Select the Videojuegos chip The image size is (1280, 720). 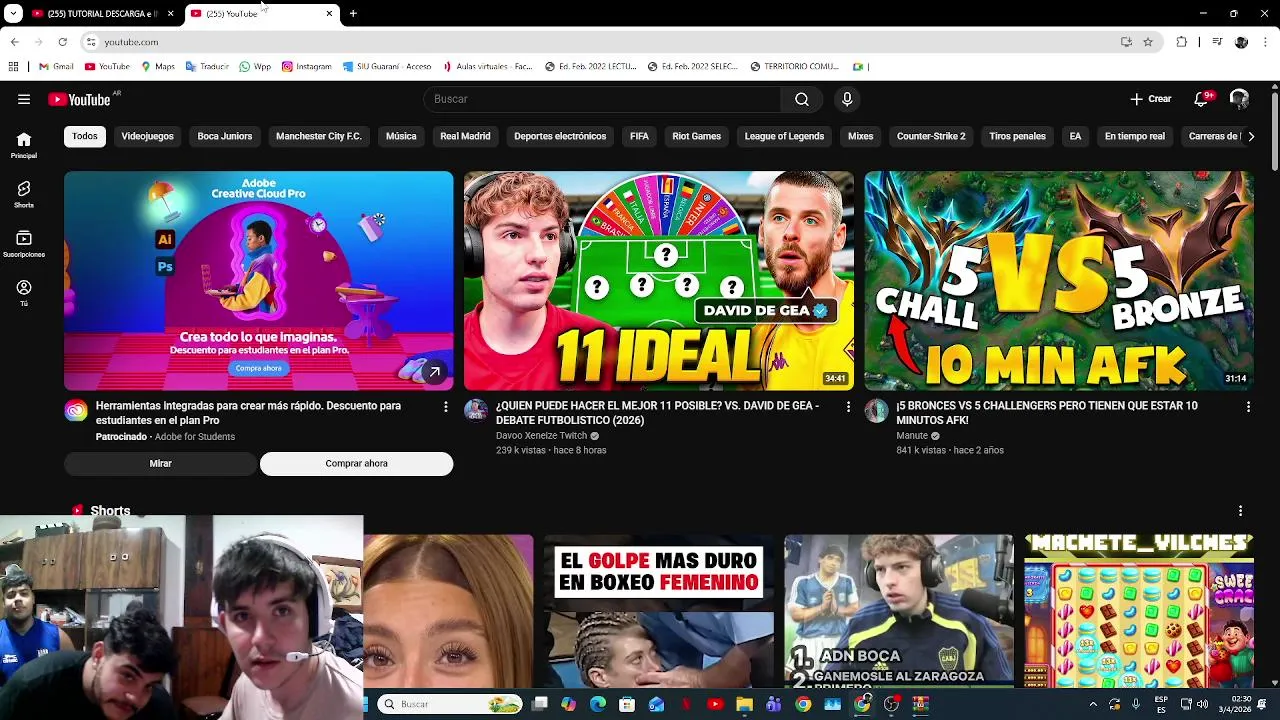pyautogui.click(x=147, y=136)
